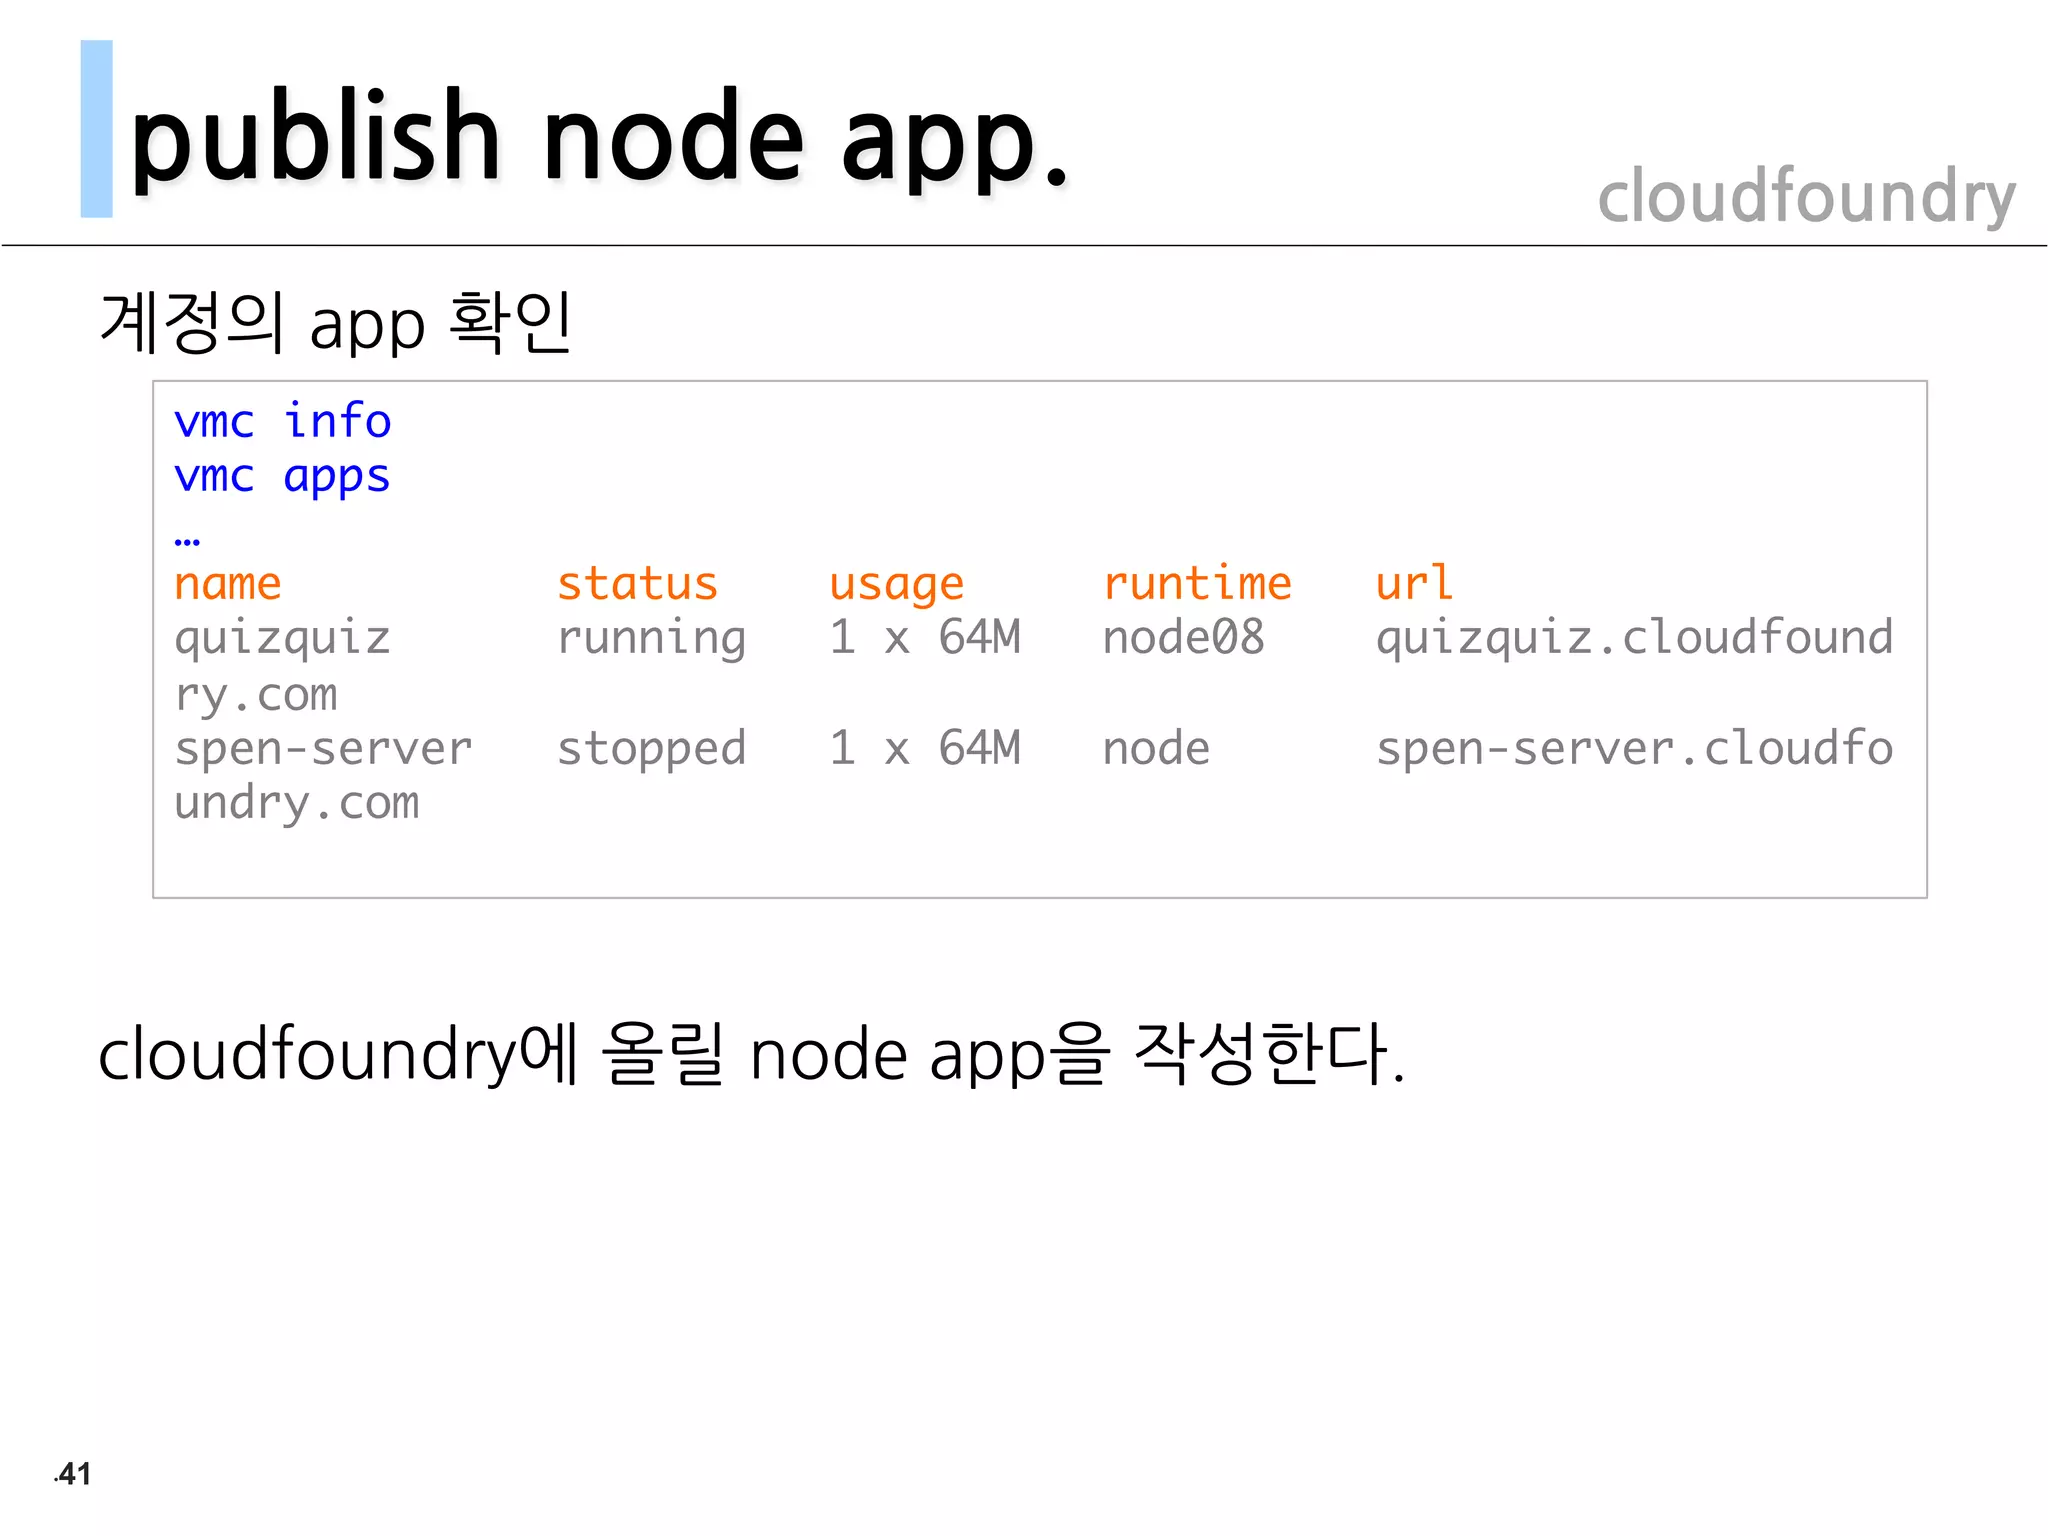Click the 'url' column header
This screenshot has width=2048, height=1536.
click(1413, 584)
